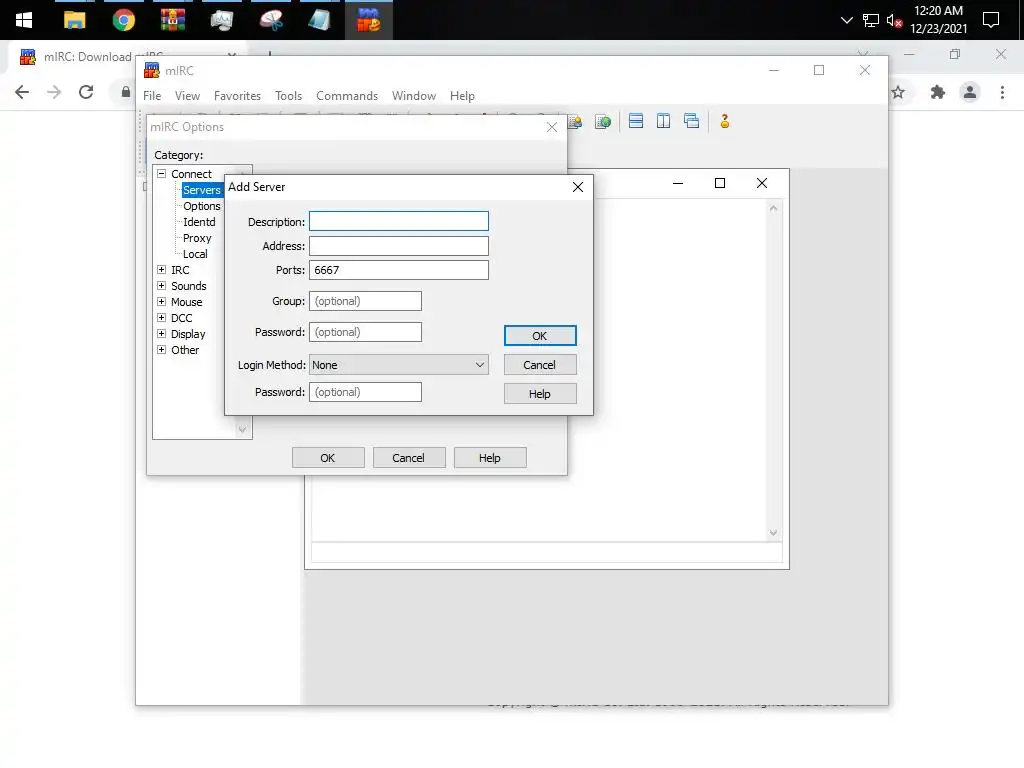Select Local under Connect
This screenshot has height=768, width=1024.
[195, 254]
